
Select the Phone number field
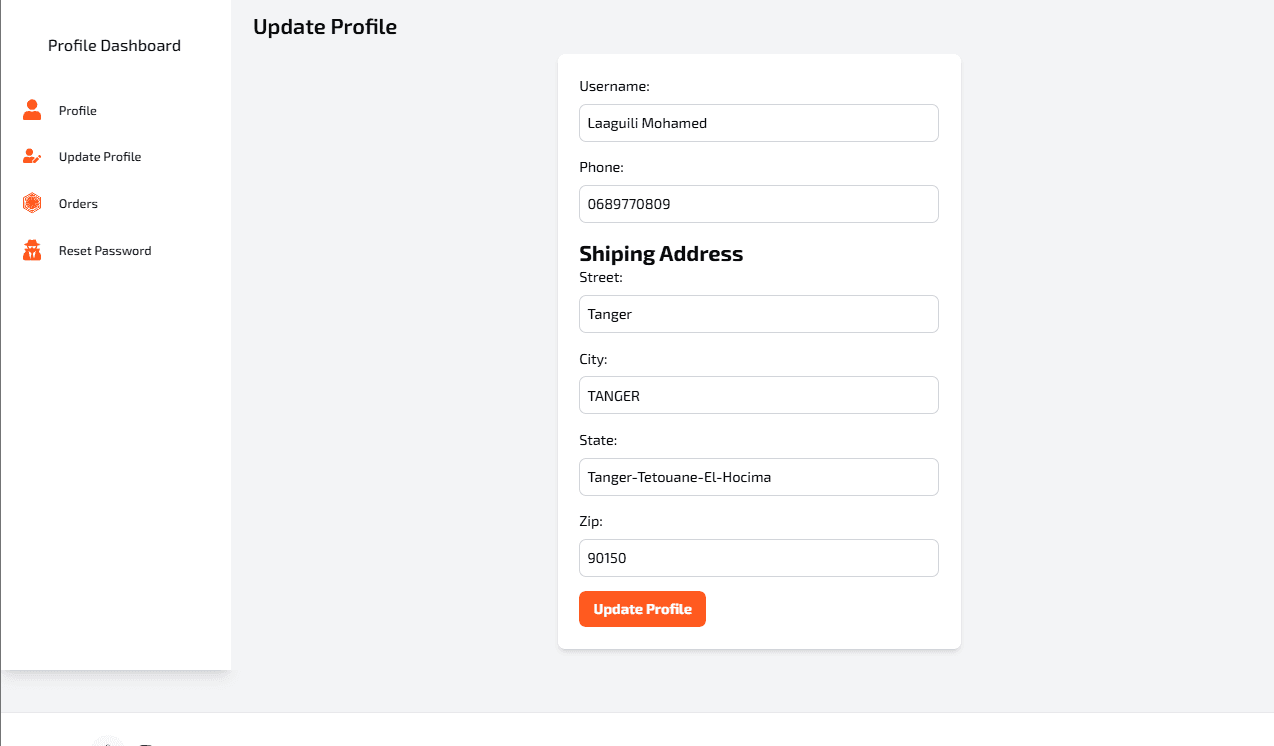pos(758,203)
